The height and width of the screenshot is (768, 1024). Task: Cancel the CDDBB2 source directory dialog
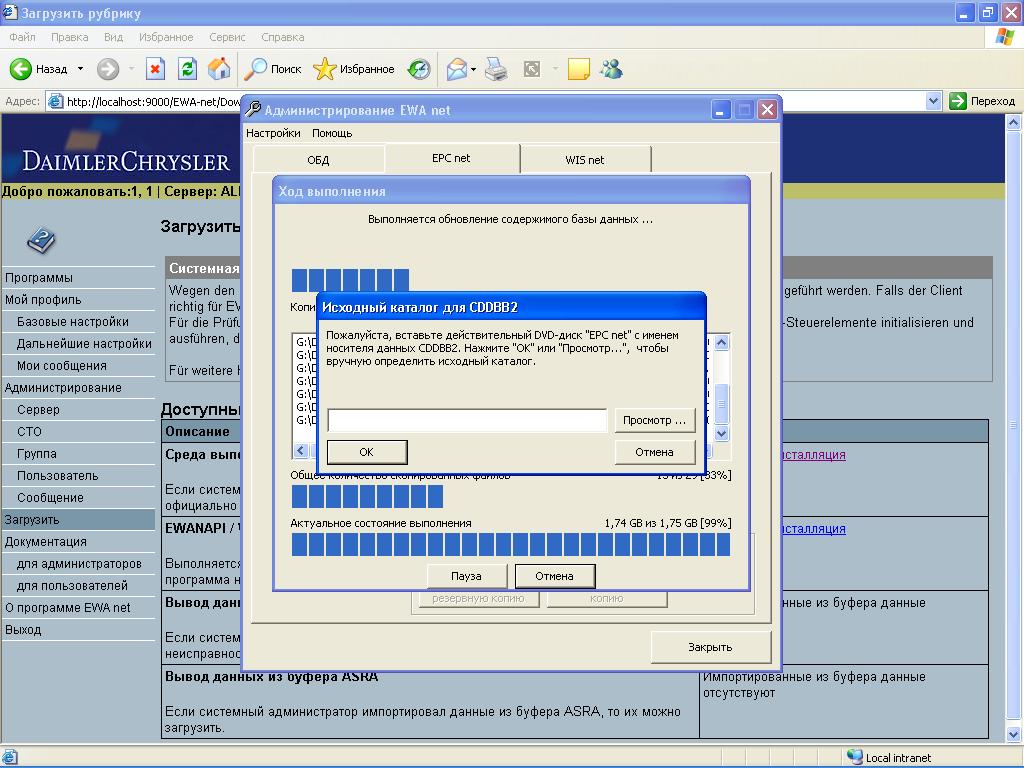tap(654, 452)
